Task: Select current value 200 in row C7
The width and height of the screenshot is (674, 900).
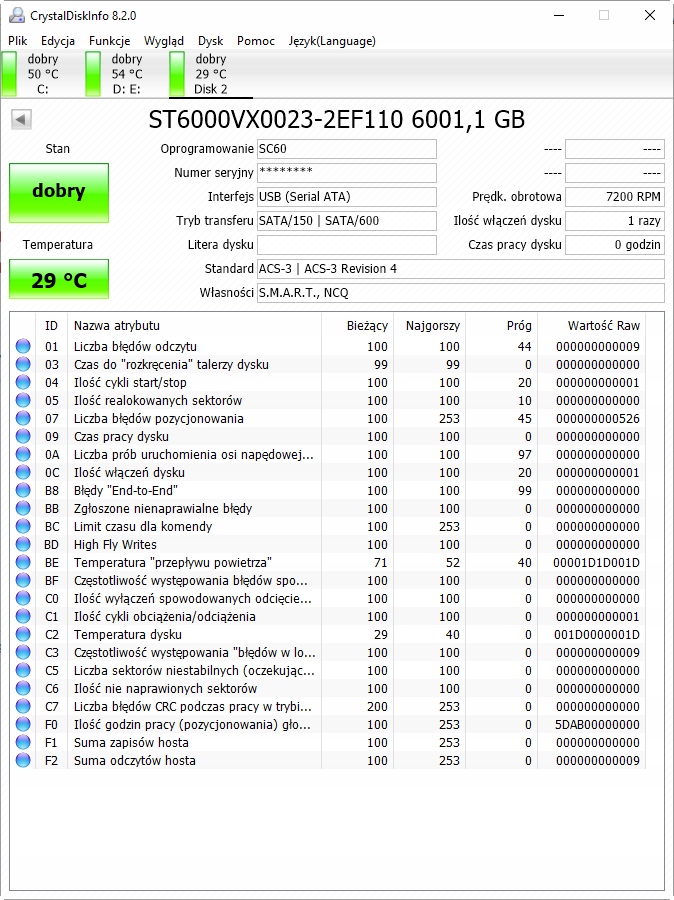Action: coord(377,707)
